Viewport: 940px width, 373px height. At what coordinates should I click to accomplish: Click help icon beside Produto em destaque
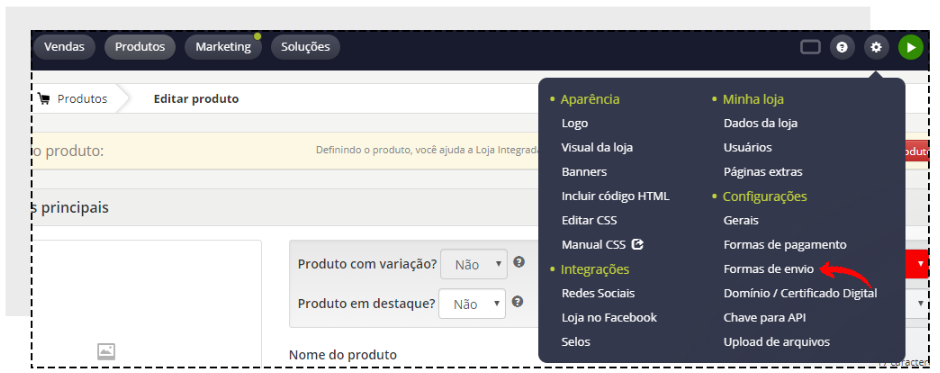pos(517,302)
